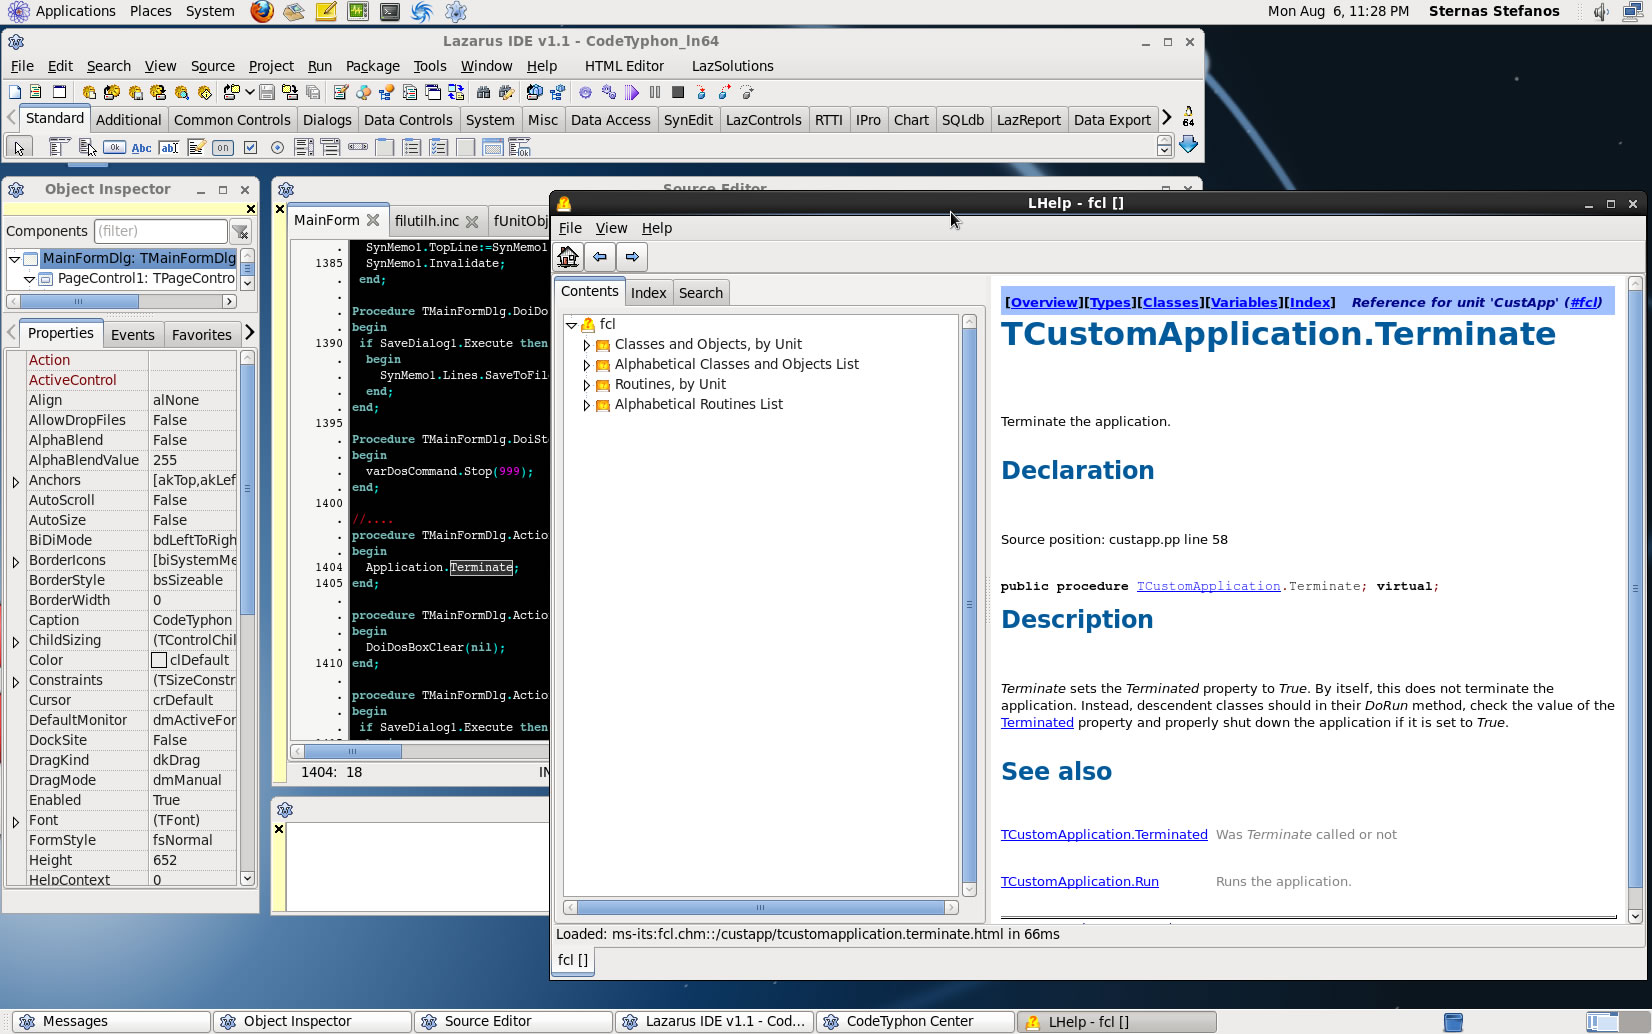Viewport: 1652px width, 1034px height.
Task: Click the LHelp Contents horizontal scrollbar
Action: 760,907
